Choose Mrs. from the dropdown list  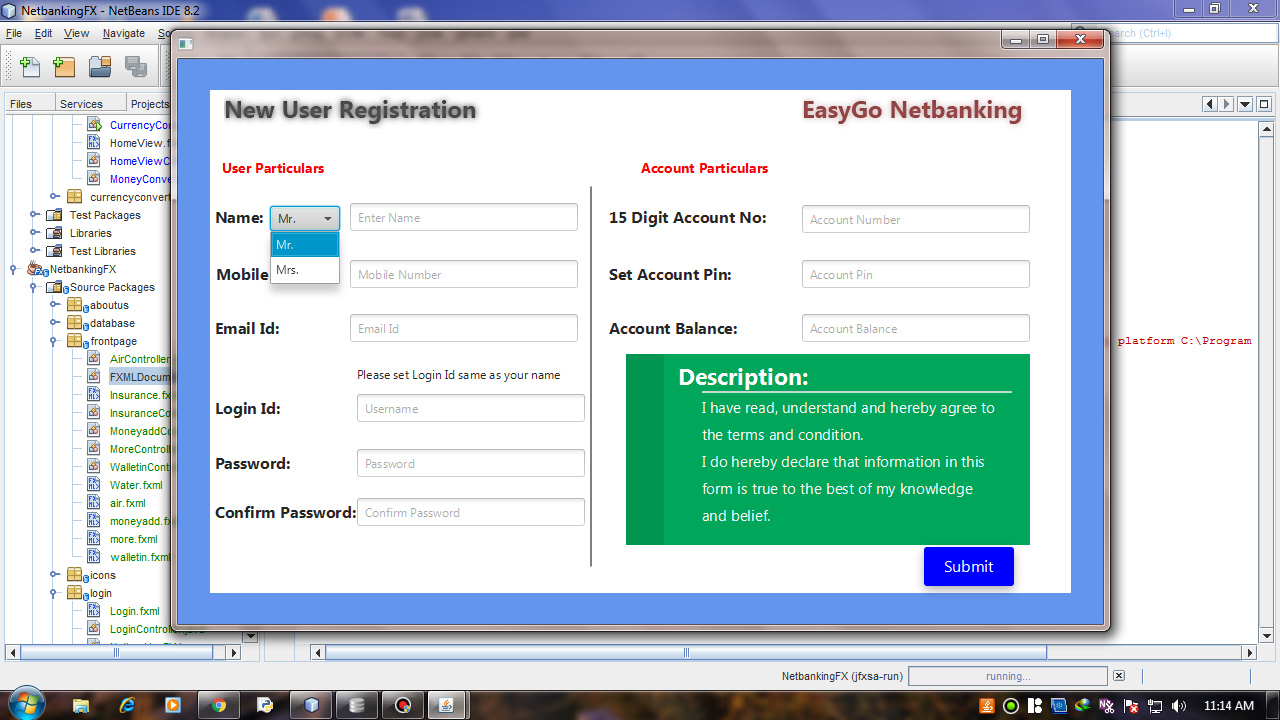tap(305, 270)
